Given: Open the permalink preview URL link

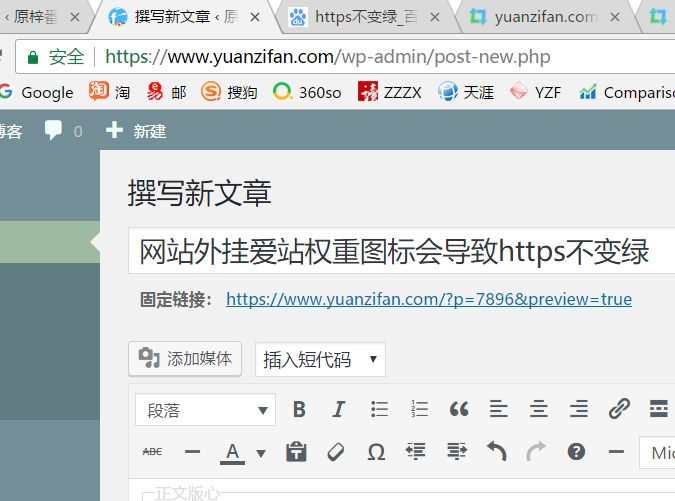Looking at the screenshot, I should [x=428, y=299].
